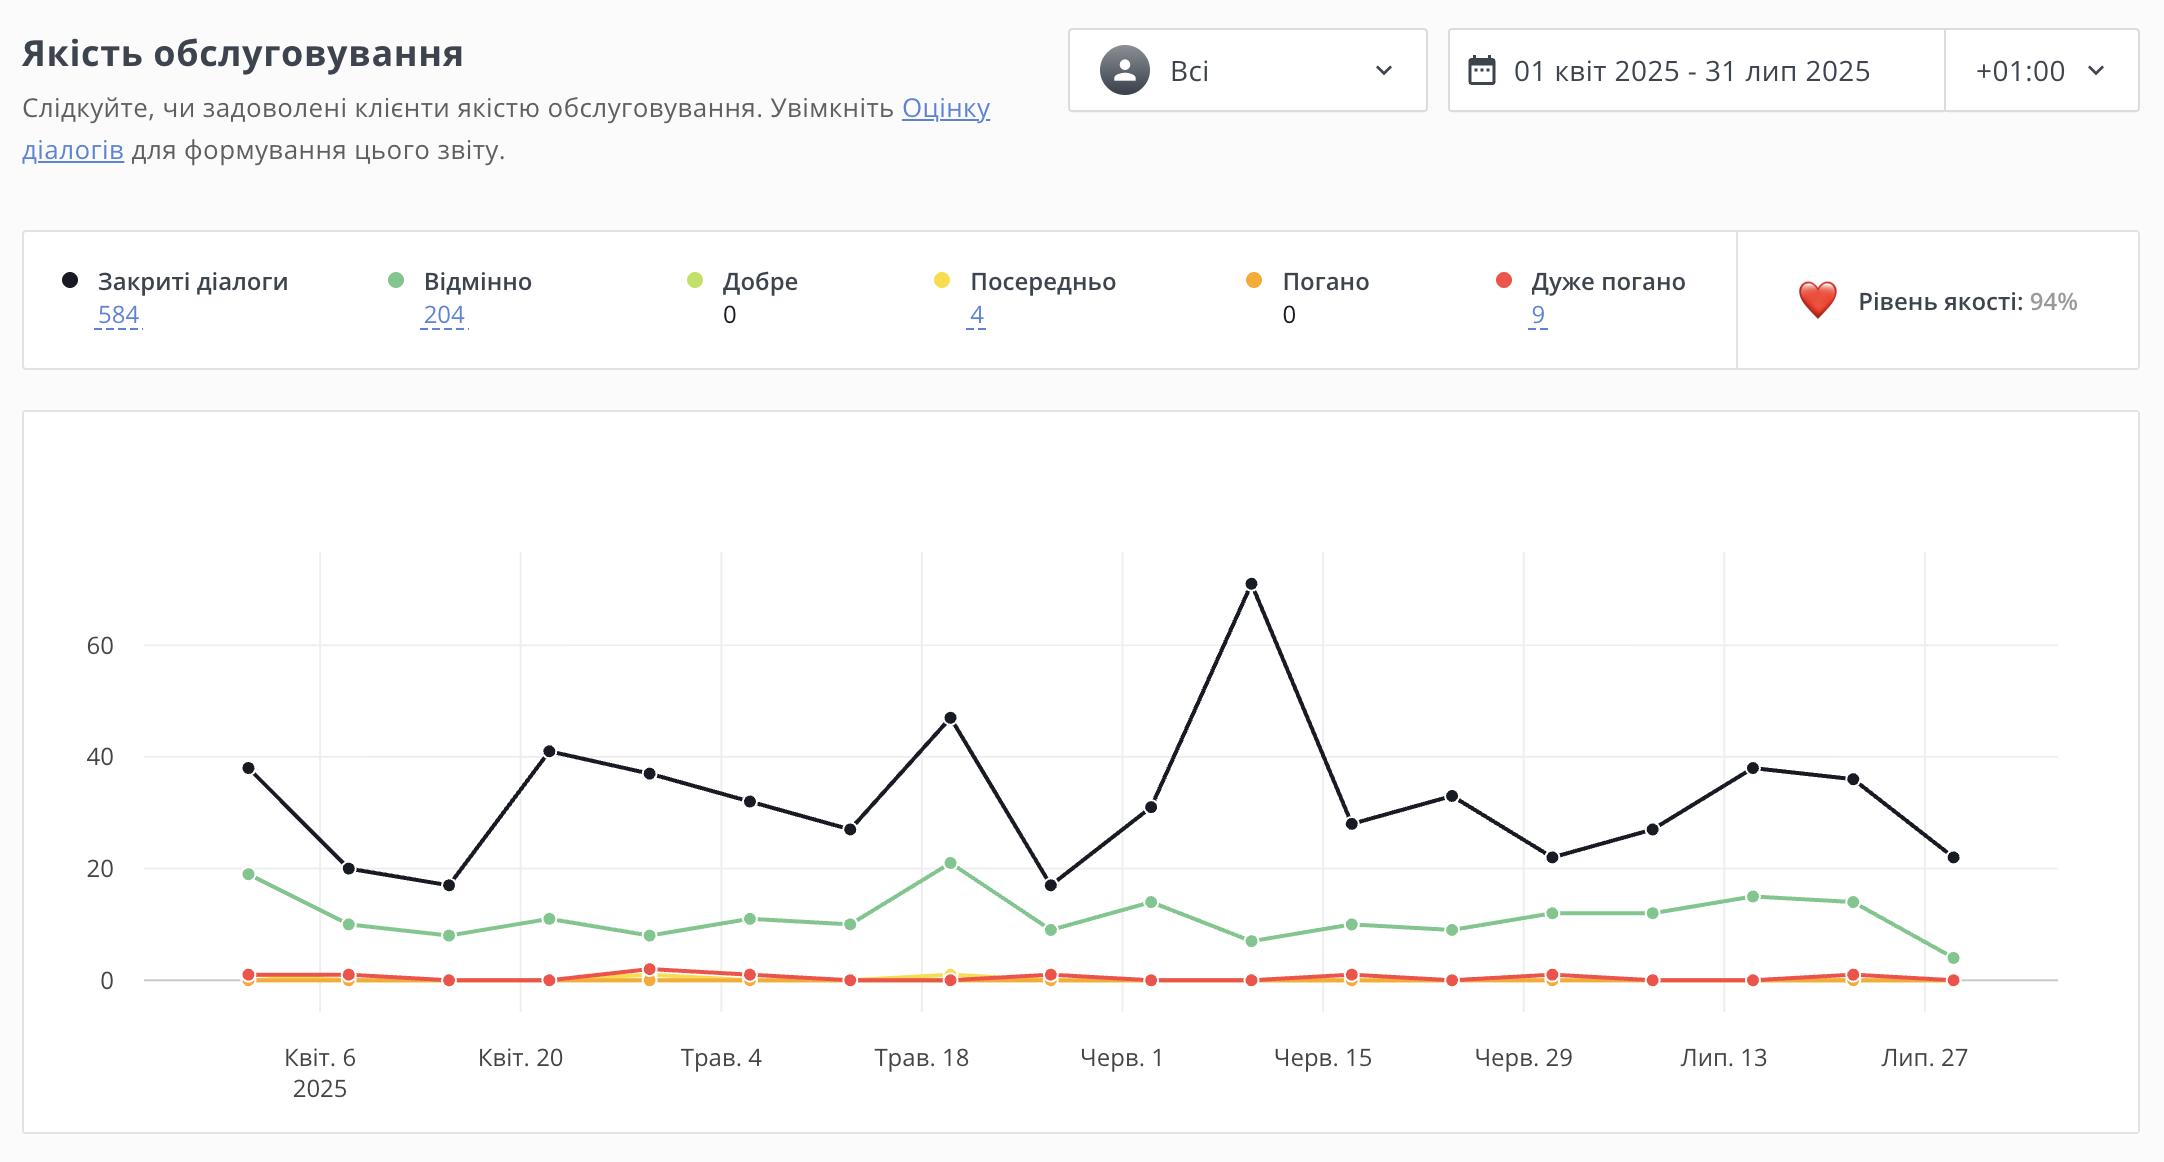Click the 9 Дуже погано count link
This screenshot has height=1162, width=2164.
point(1537,315)
